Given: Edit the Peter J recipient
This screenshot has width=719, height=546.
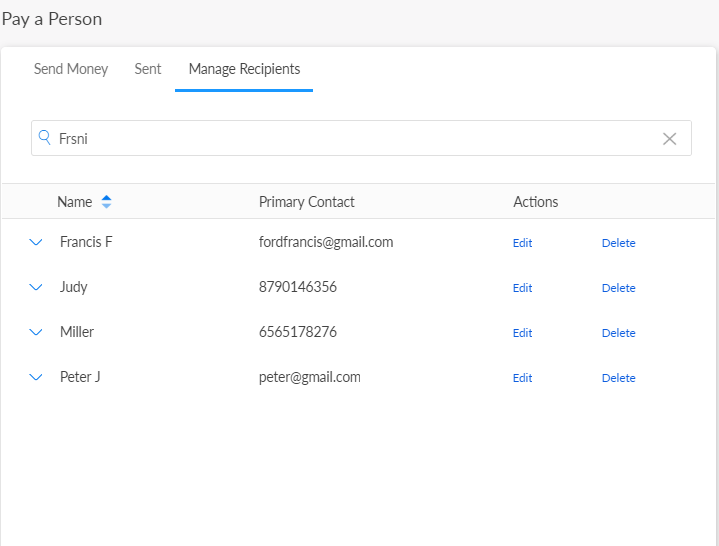Looking at the screenshot, I should point(522,378).
